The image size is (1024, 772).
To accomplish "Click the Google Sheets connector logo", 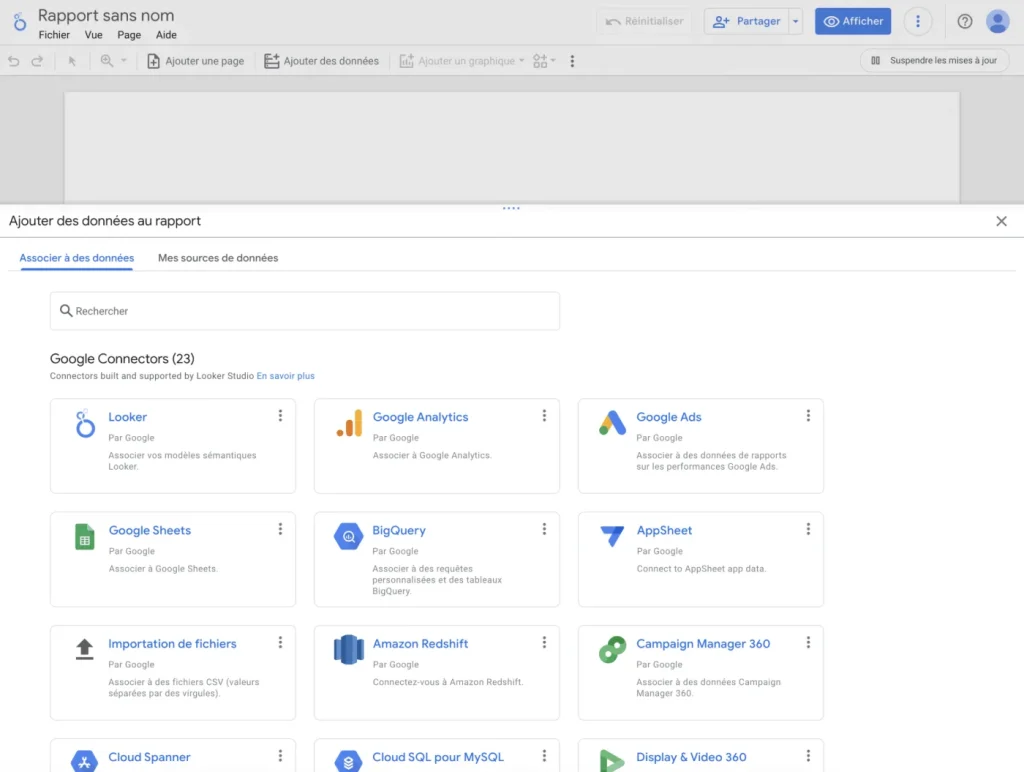I will (85, 537).
